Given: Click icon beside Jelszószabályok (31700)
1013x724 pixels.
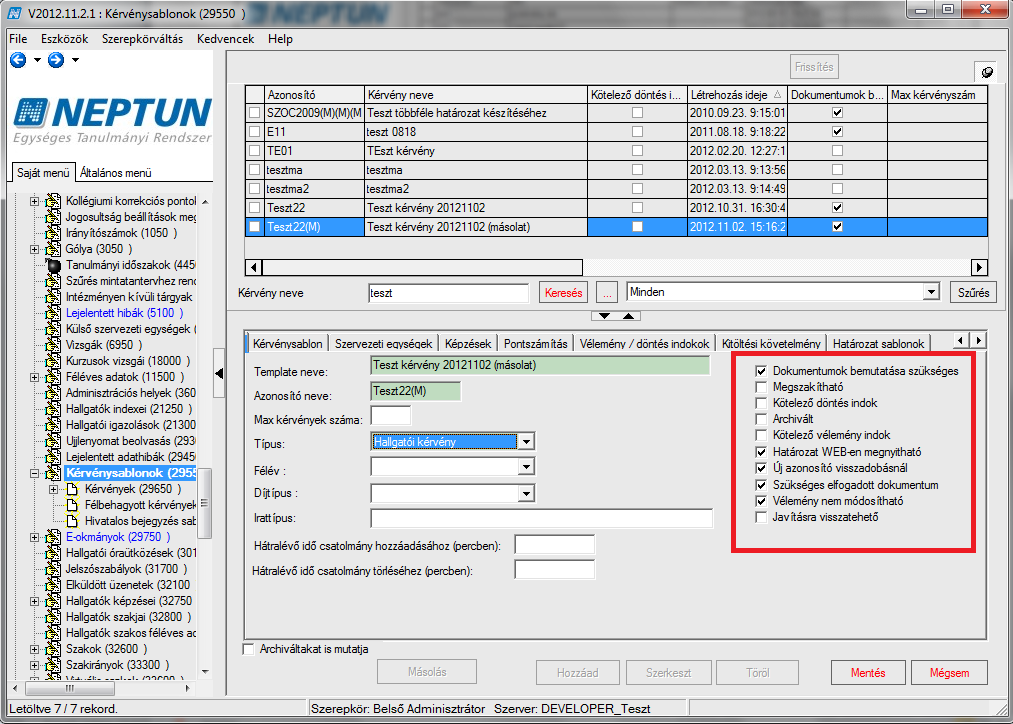Looking at the screenshot, I should click(x=54, y=569).
